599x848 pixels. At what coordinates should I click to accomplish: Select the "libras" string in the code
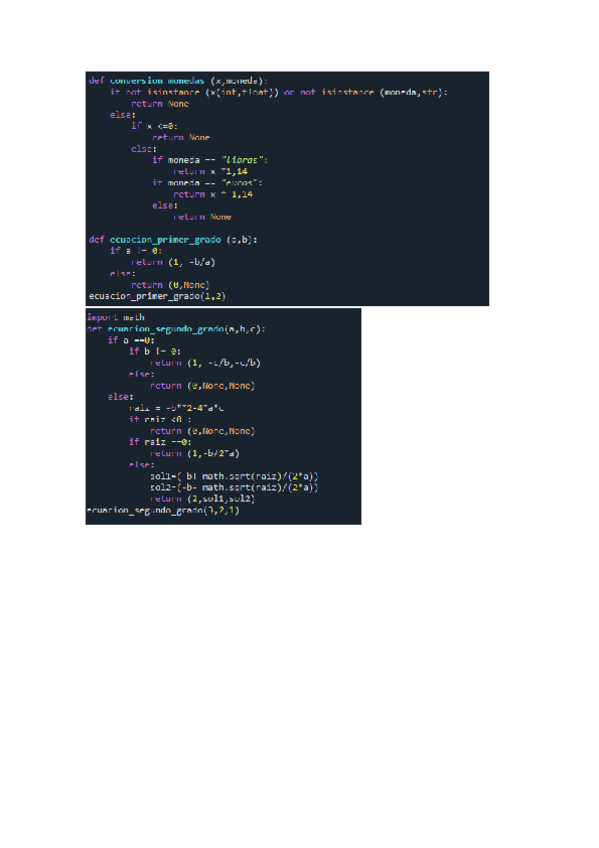242,160
